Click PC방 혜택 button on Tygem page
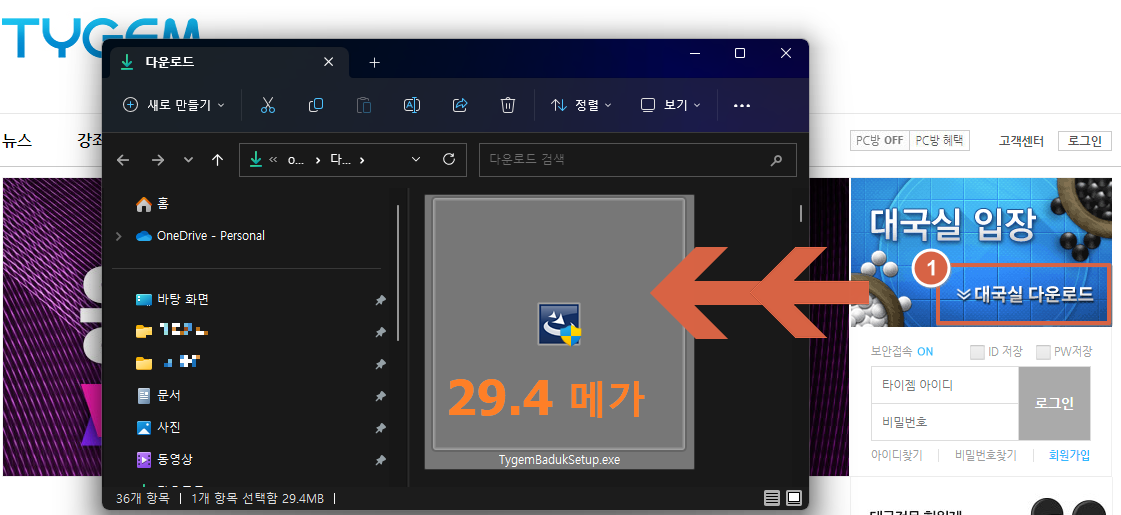Screen dimensions: 1121x515 [939, 140]
